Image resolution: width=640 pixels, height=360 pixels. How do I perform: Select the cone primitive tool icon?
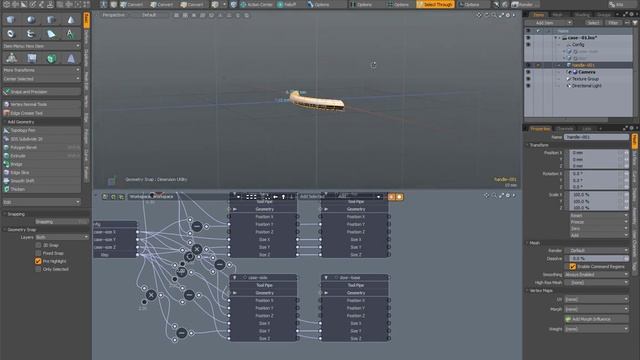71,20
